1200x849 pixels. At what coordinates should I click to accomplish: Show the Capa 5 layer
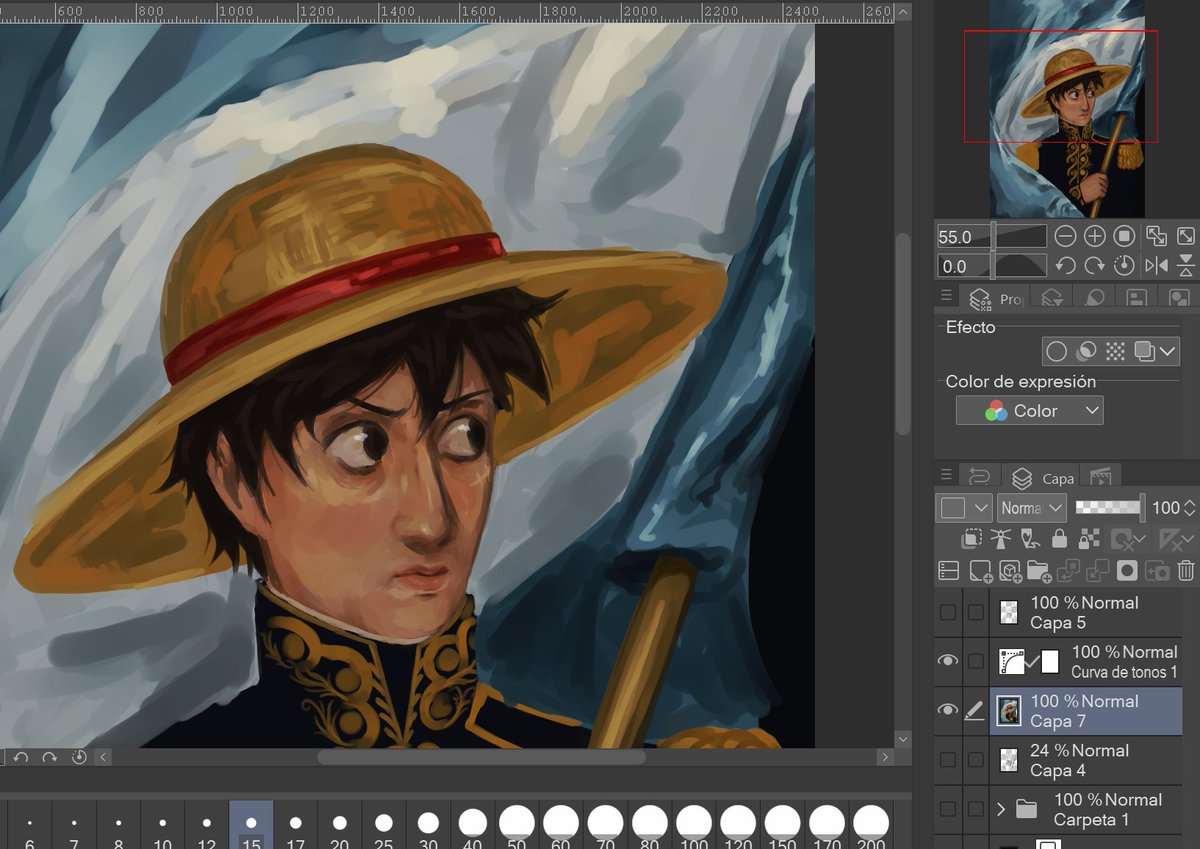coord(948,612)
